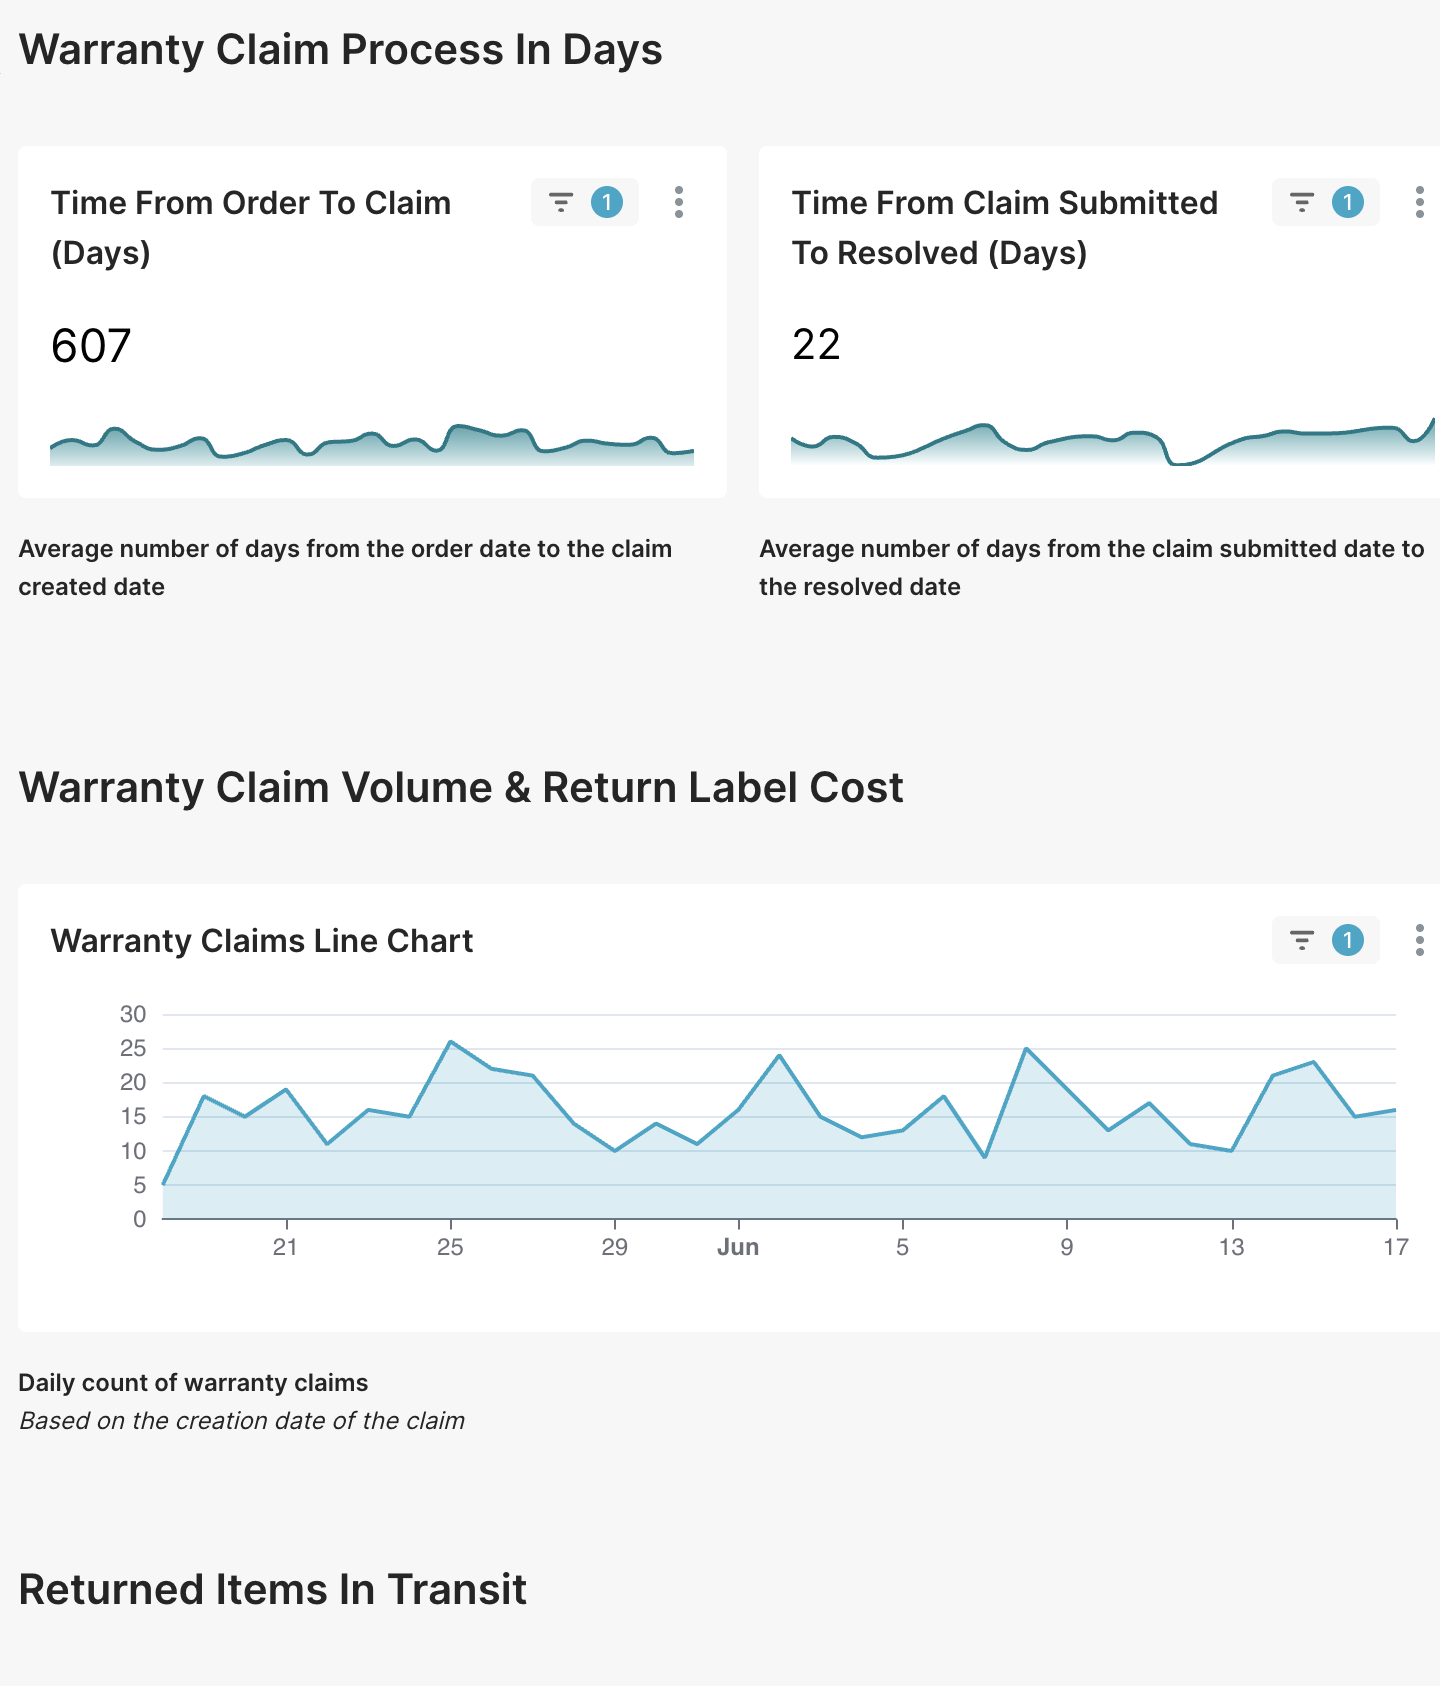Viewport: 1440px width, 1686px height.
Task: Click the peak data point on May 25
Action: coord(451,1042)
